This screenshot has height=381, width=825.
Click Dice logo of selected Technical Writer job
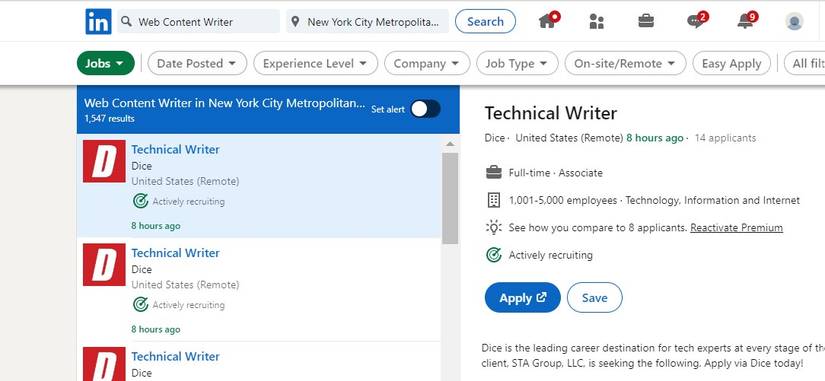(x=104, y=161)
